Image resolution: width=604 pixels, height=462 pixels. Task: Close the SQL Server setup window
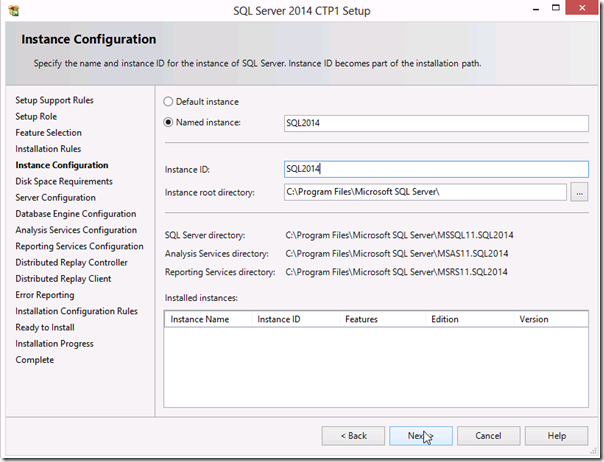(x=582, y=8)
